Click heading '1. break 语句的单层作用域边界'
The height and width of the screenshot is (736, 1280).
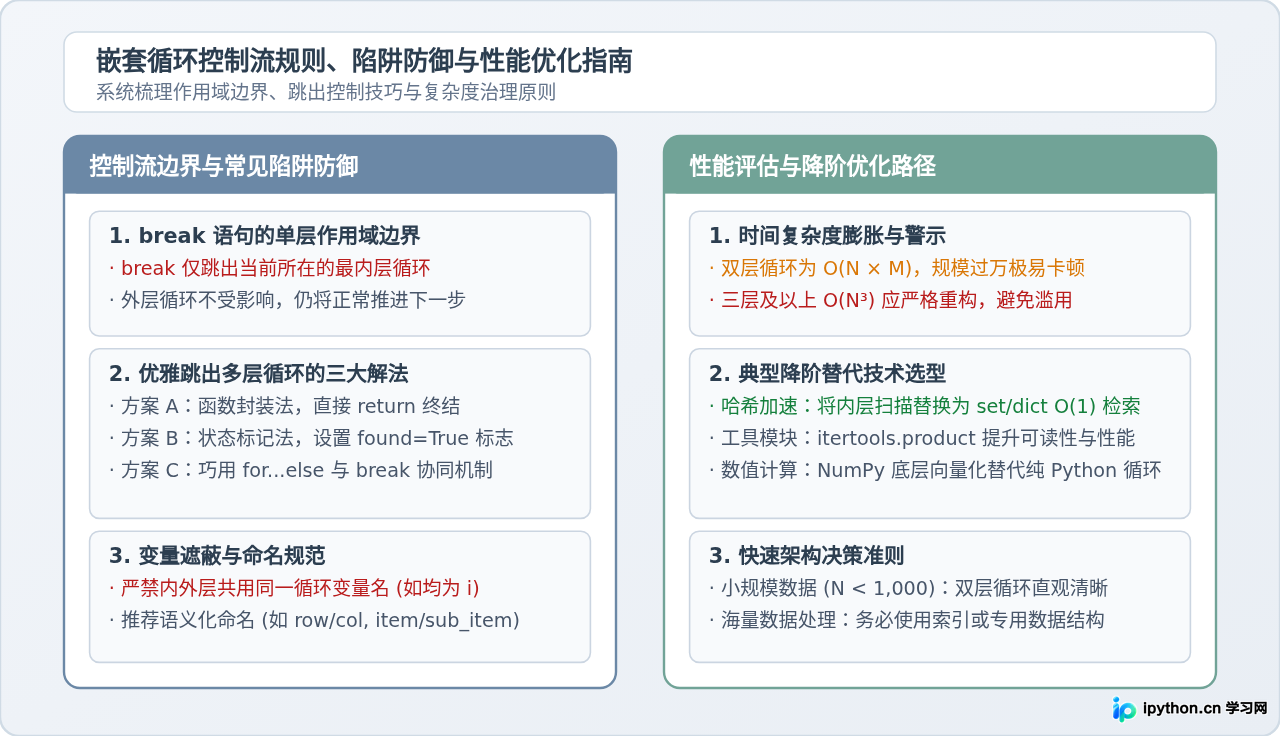(x=265, y=236)
